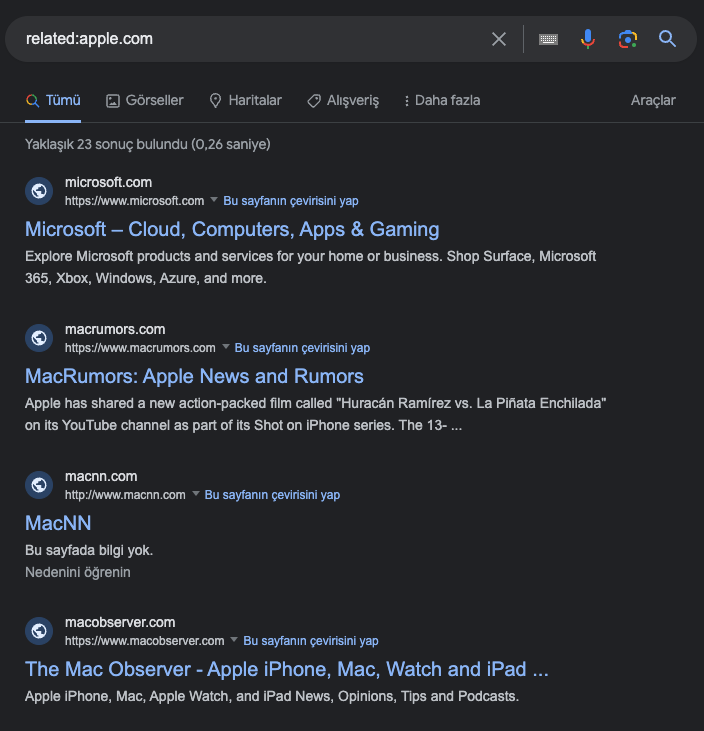Translate the macnn.com page via çevirisini yap
Viewport: 704px width, 731px height.
click(x=272, y=495)
